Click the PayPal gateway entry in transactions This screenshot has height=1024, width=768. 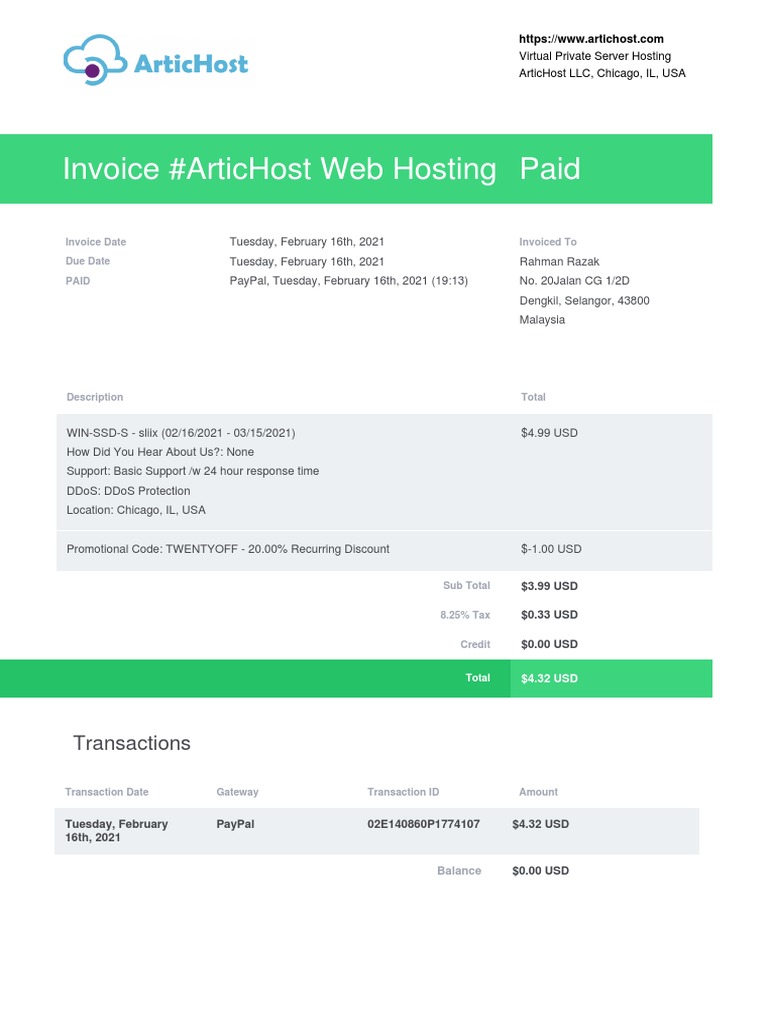pos(235,824)
